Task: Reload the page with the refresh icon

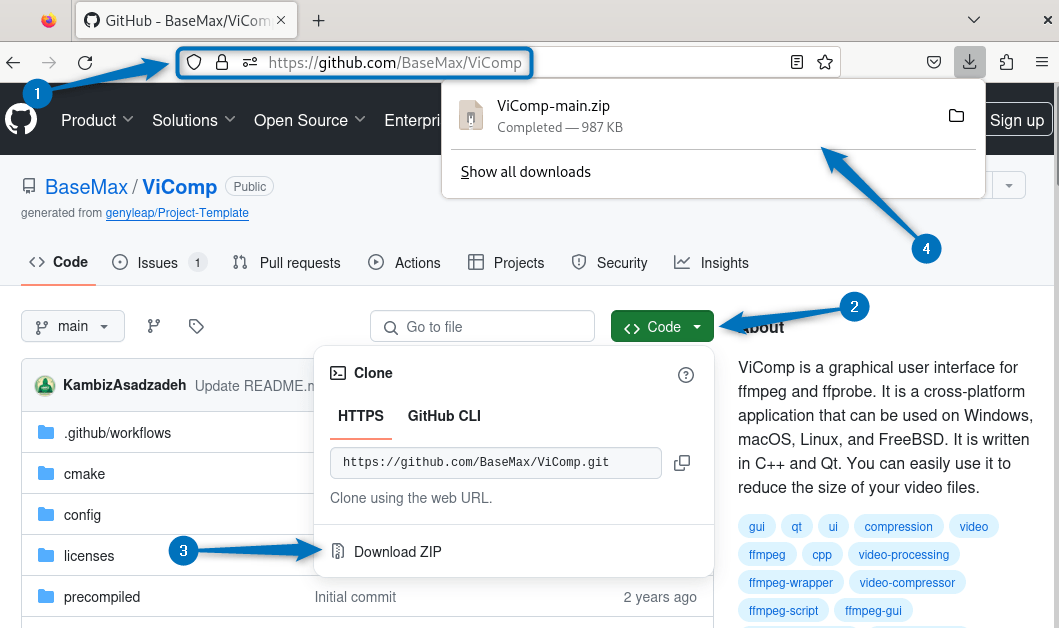Action: pos(85,62)
